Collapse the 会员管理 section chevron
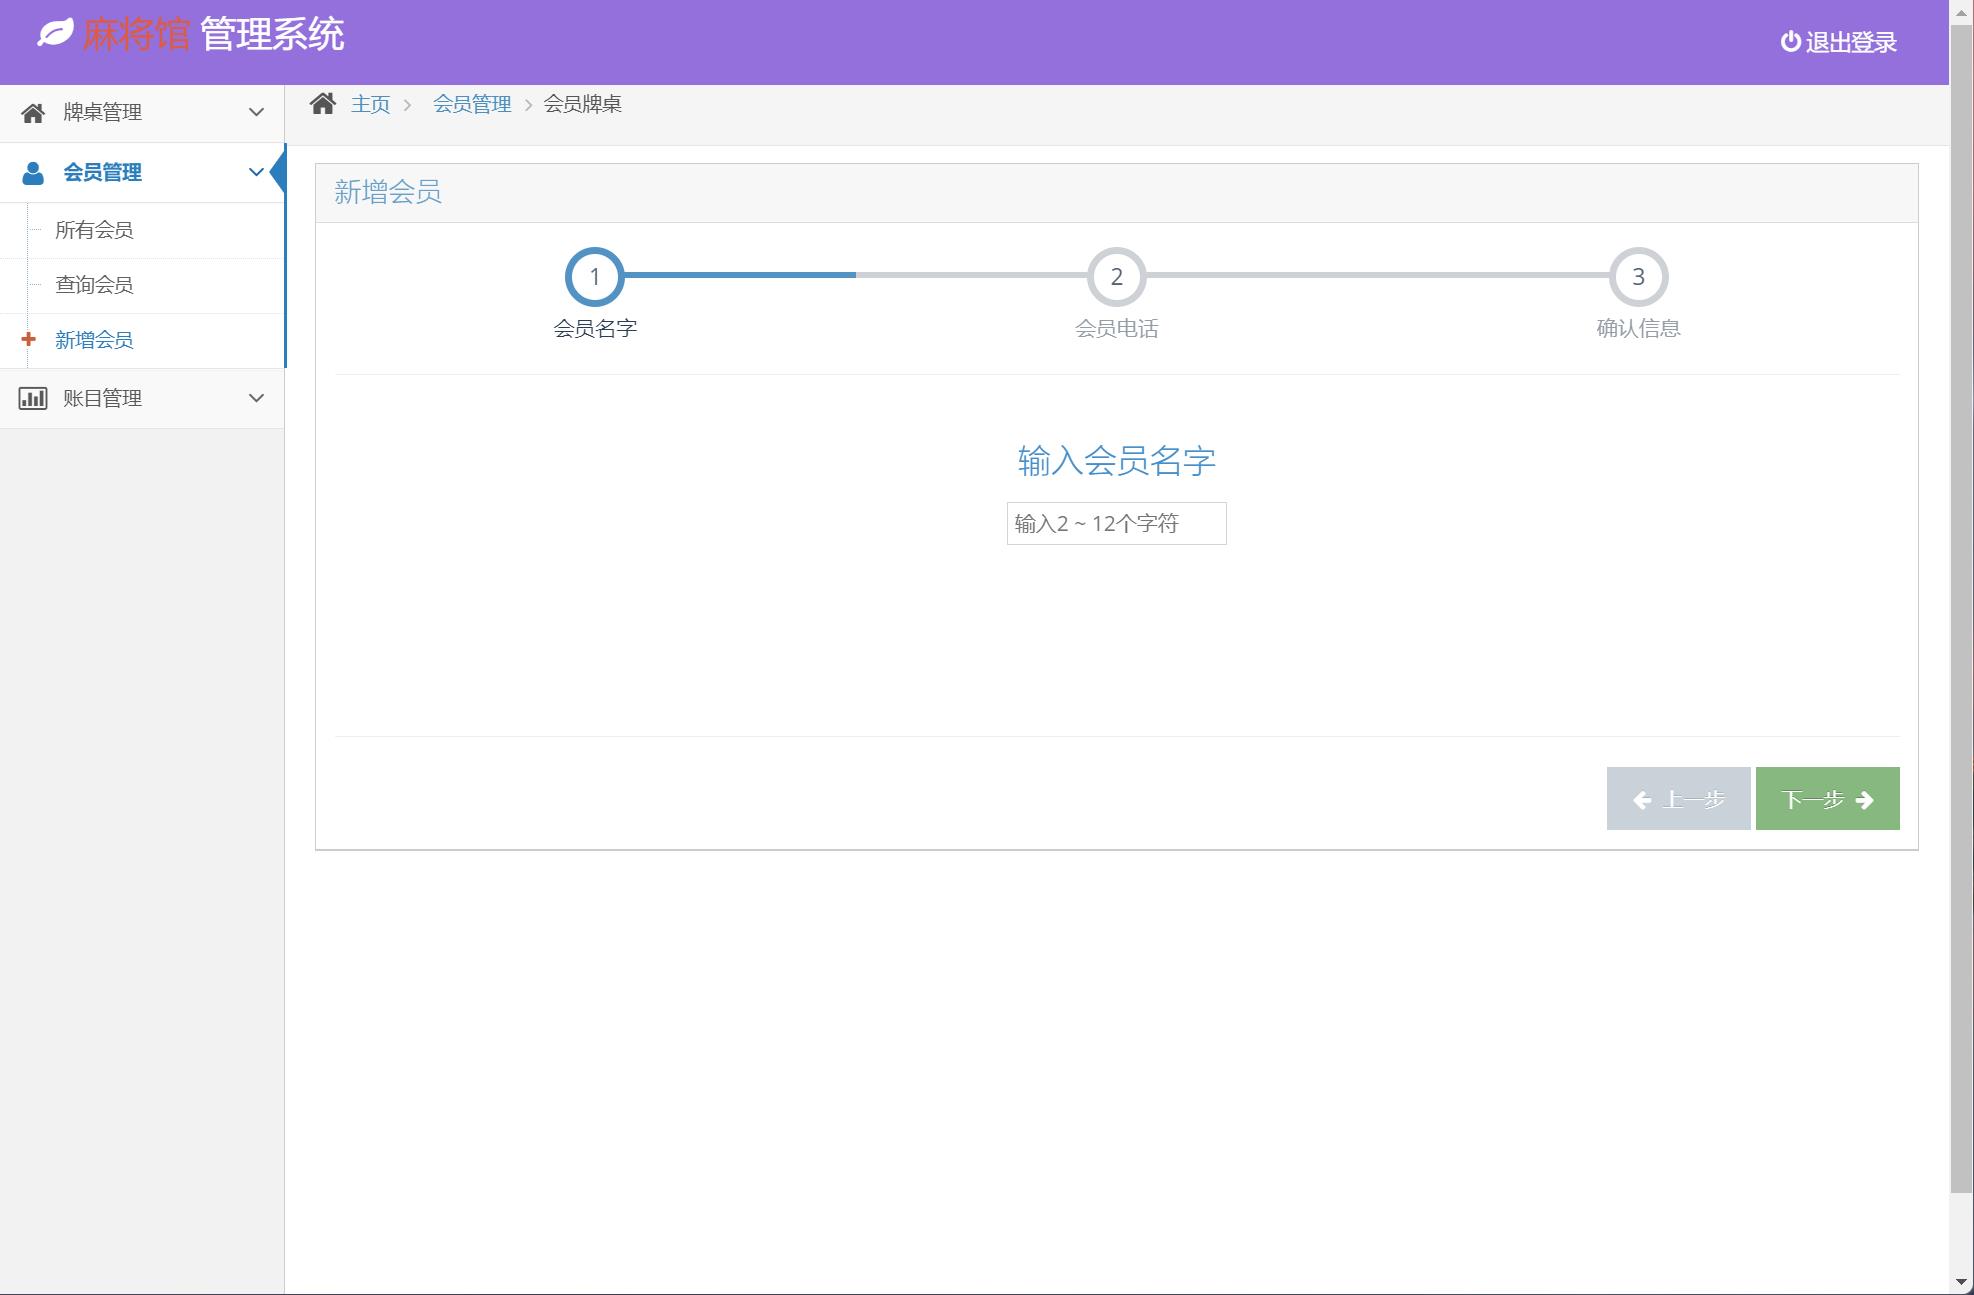The height and width of the screenshot is (1295, 1974). click(x=257, y=172)
